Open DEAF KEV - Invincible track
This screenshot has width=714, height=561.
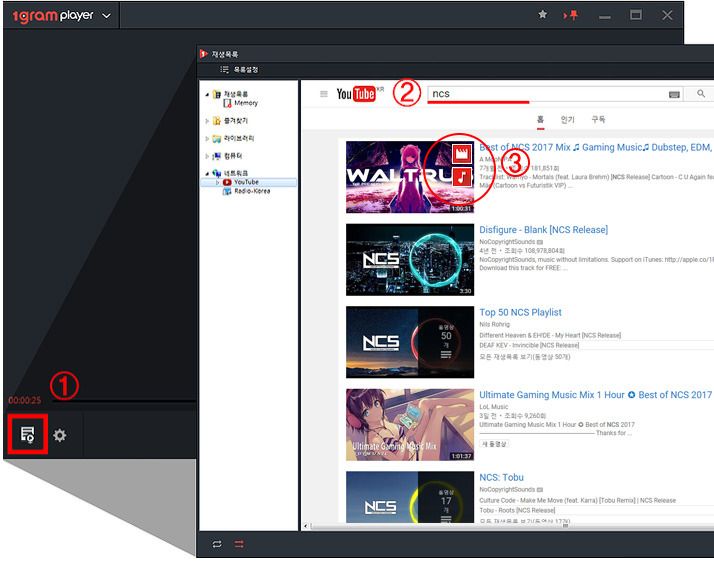529,346
